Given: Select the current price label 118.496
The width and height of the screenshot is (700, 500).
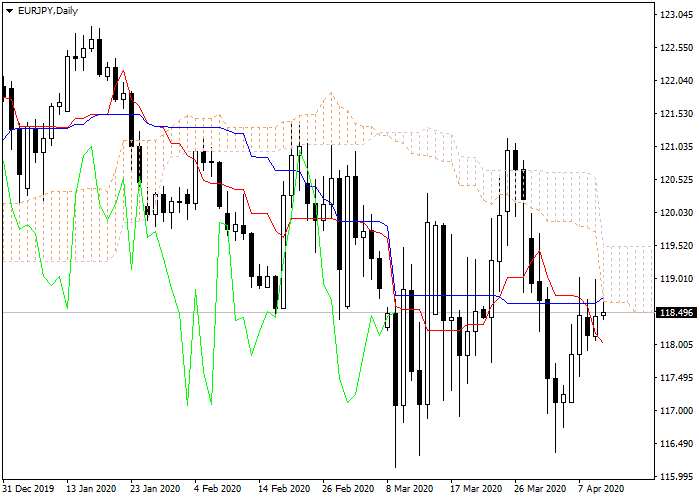Looking at the screenshot, I should coord(677,312).
